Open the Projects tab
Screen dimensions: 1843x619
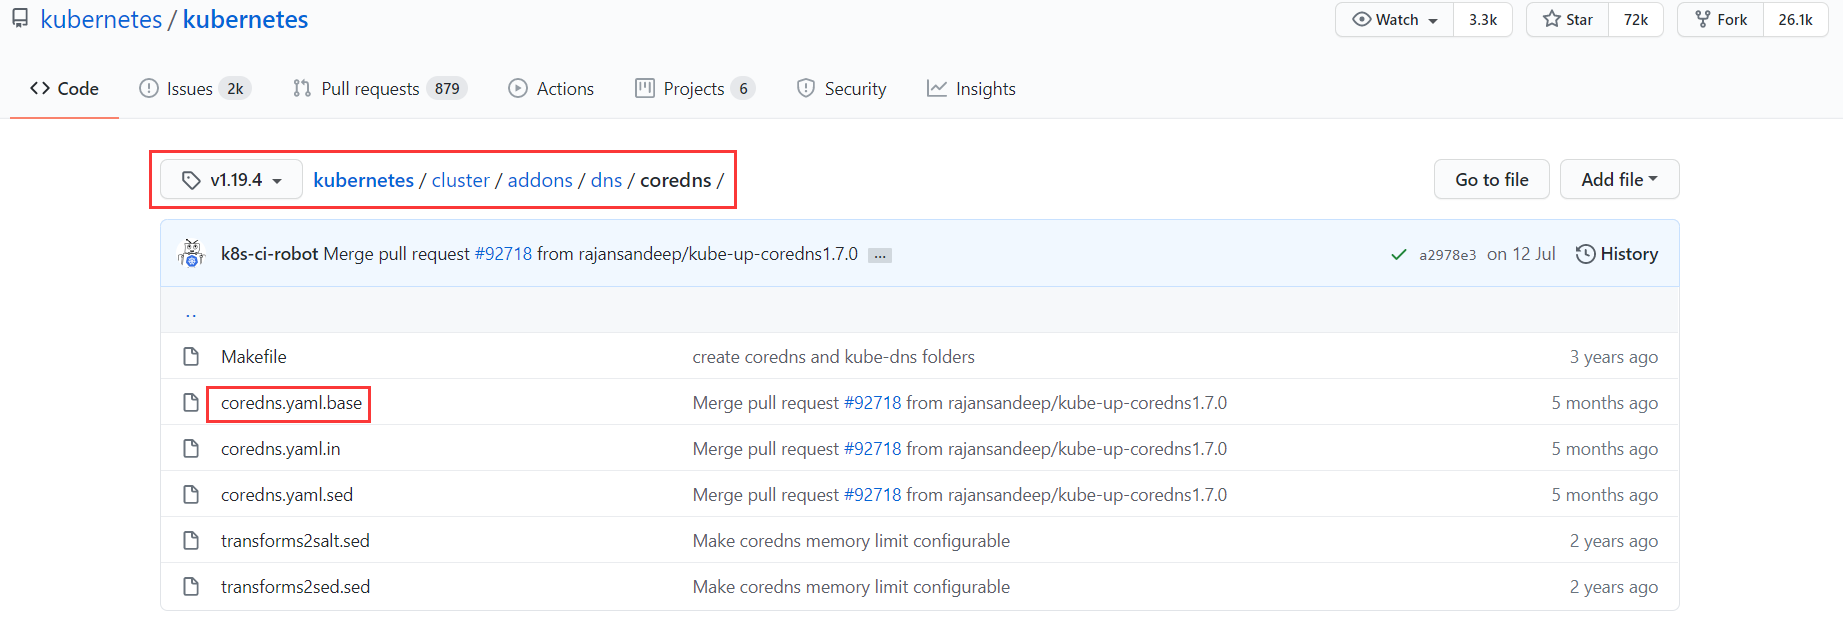[695, 88]
